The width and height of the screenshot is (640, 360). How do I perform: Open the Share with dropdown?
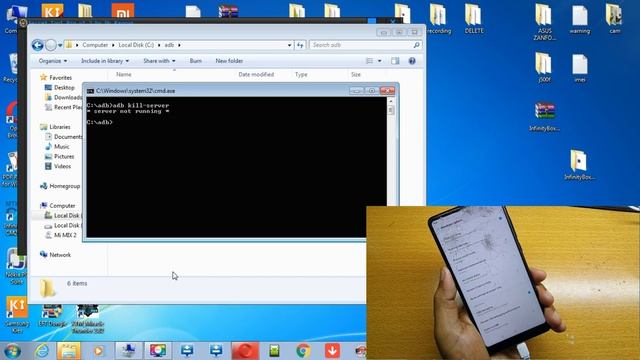coord(159,61)
